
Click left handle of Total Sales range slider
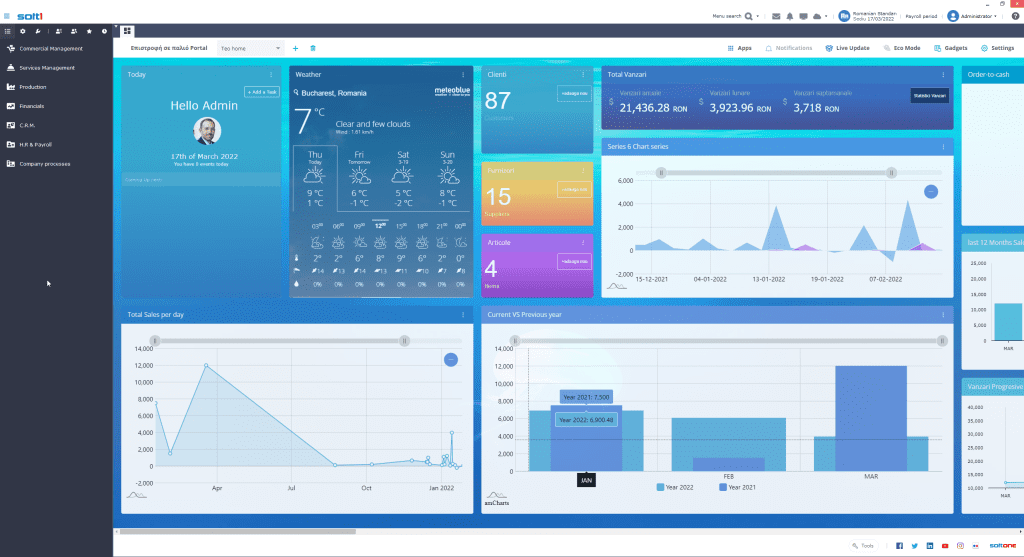(153, 341)
